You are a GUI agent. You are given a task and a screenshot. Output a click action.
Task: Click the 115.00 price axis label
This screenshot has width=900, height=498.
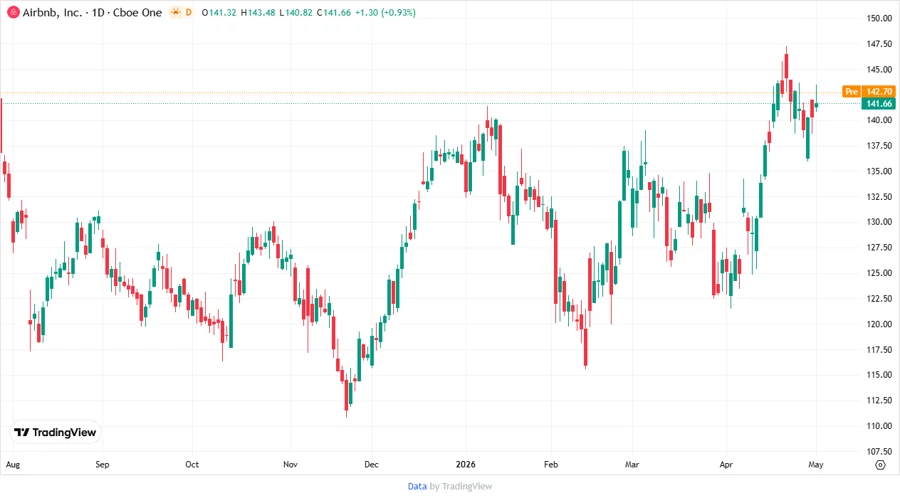click(879, 375)
